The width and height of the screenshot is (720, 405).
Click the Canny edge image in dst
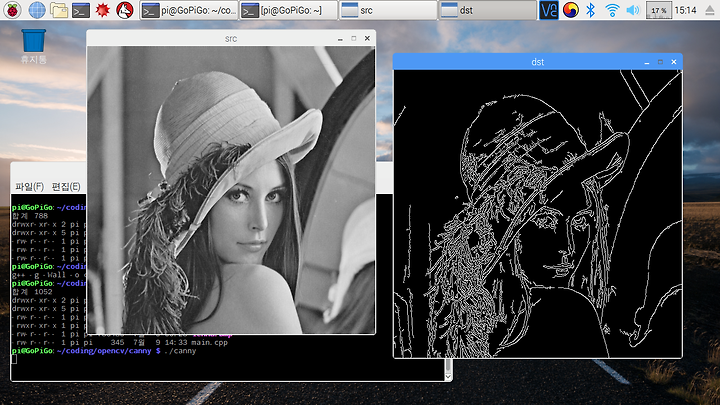538,214
